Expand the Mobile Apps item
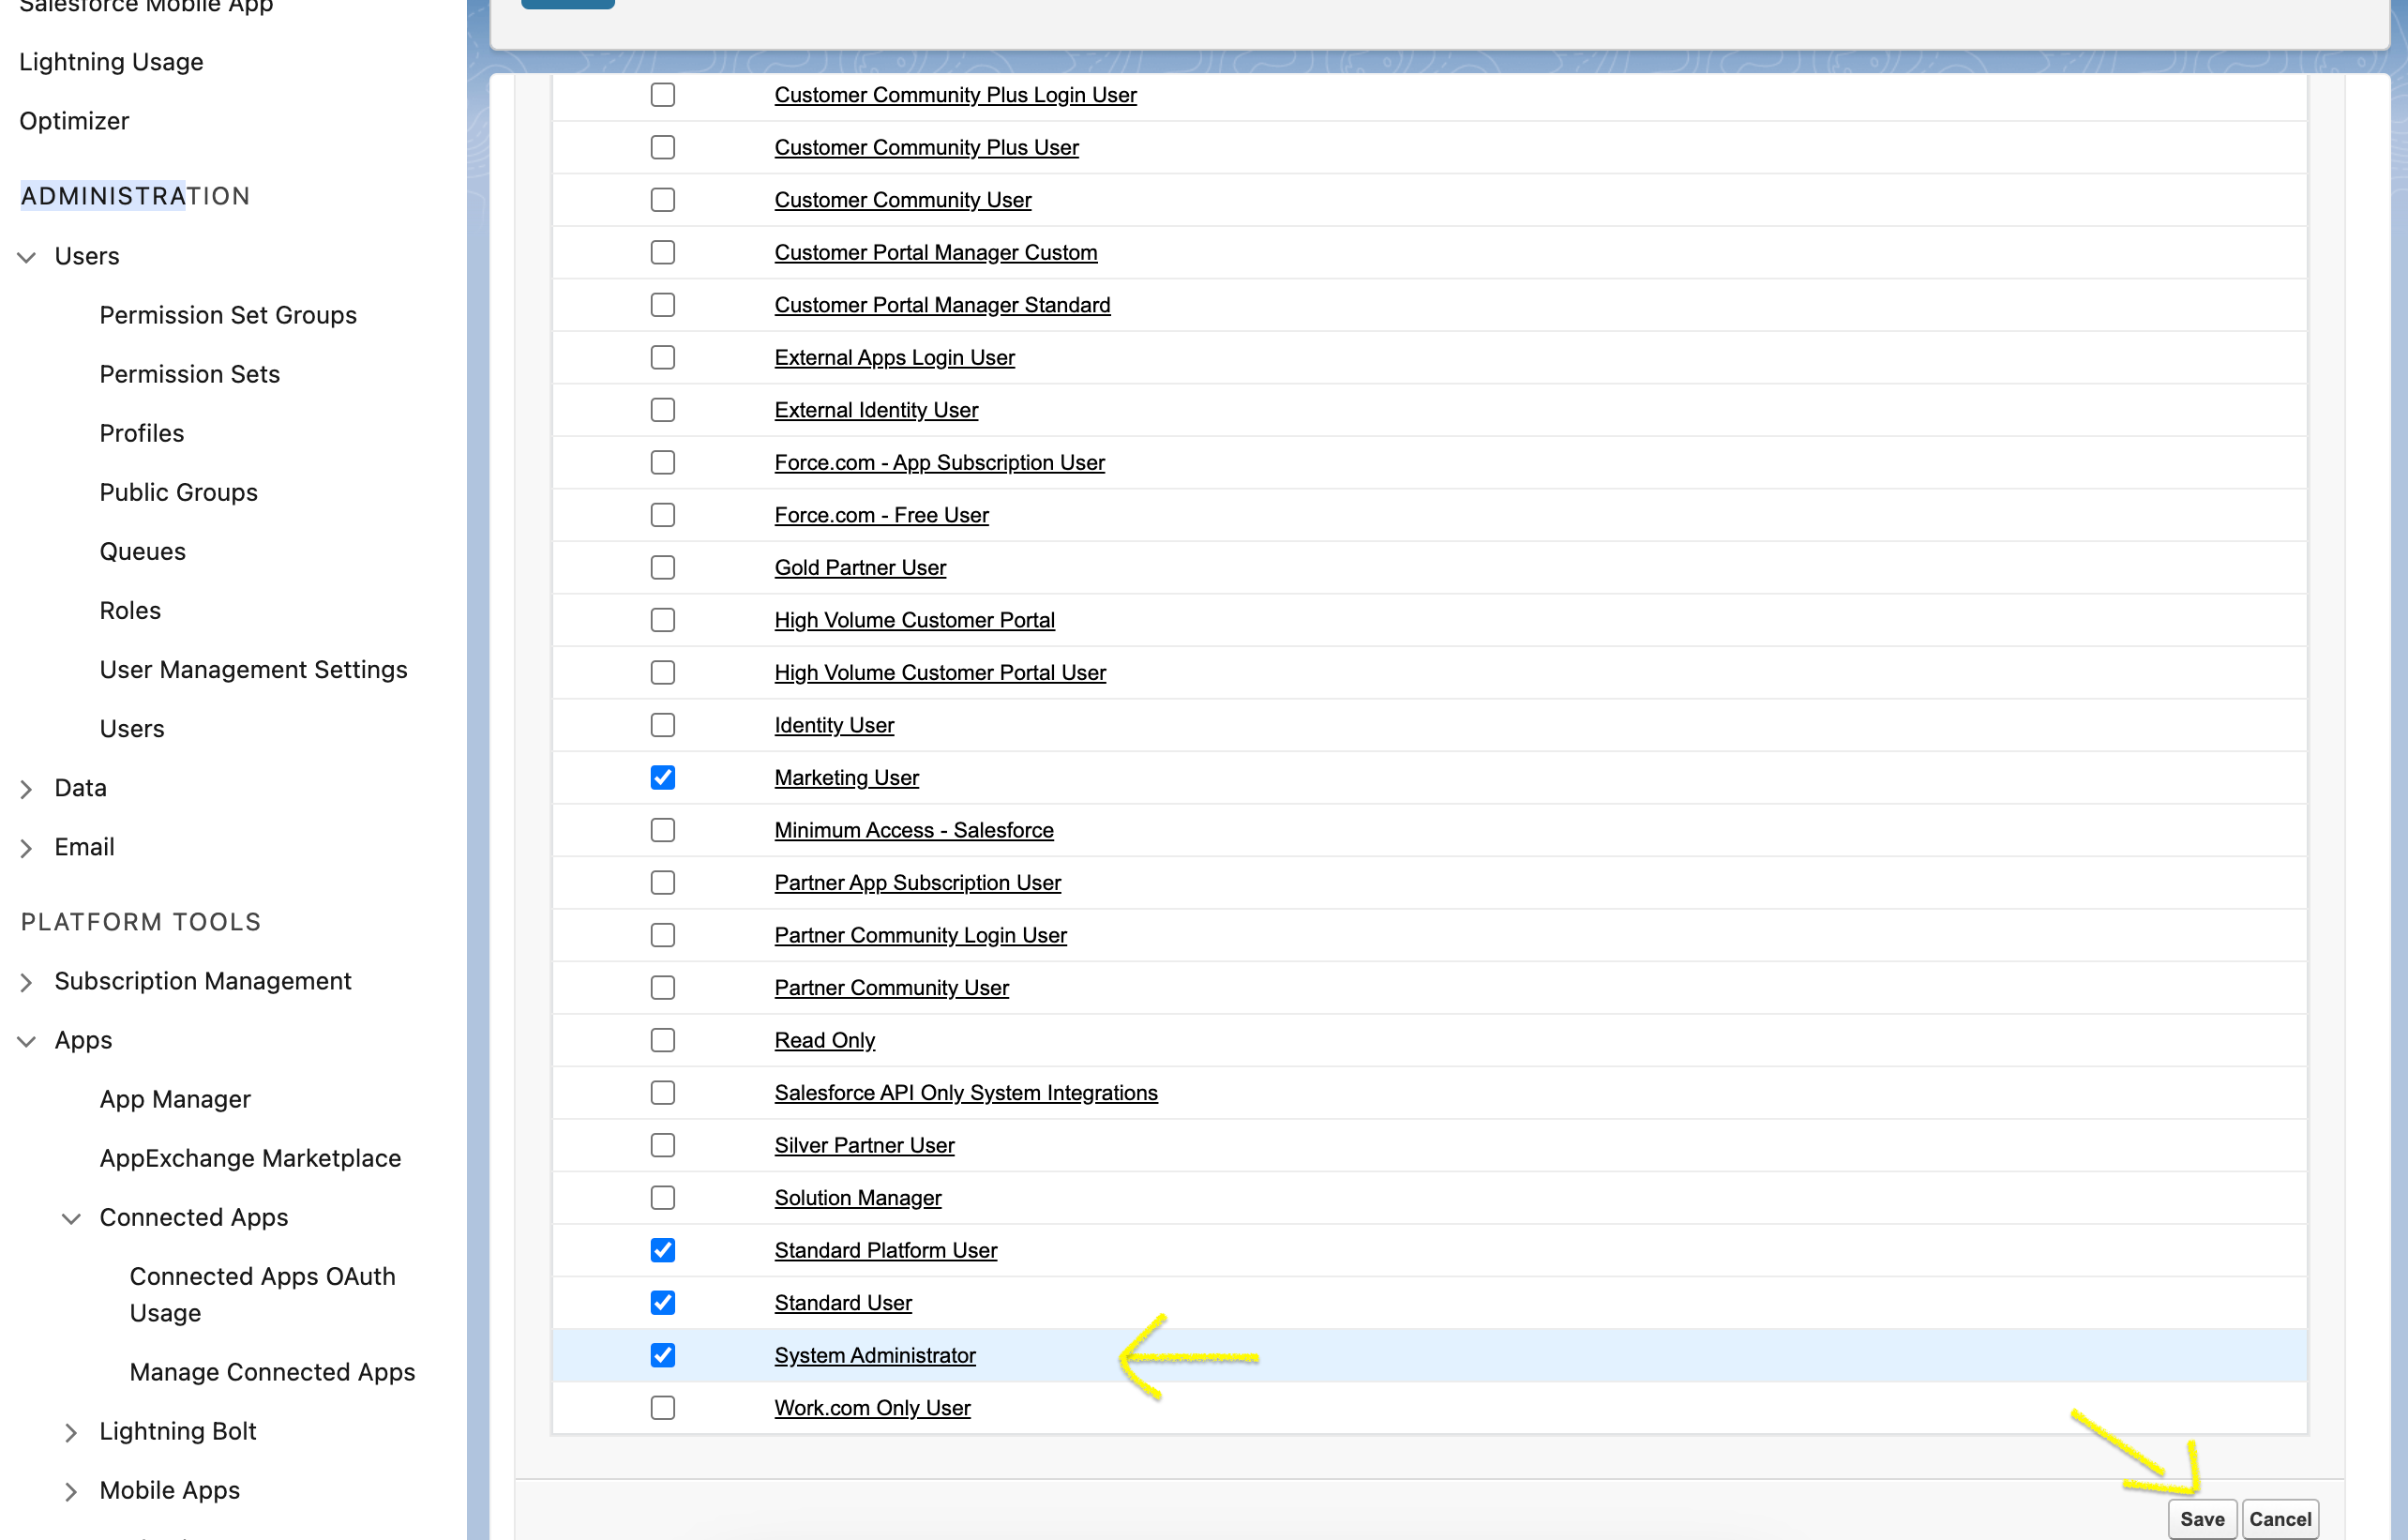This screenshot has height=1540, width=2408. [71, 1491]
